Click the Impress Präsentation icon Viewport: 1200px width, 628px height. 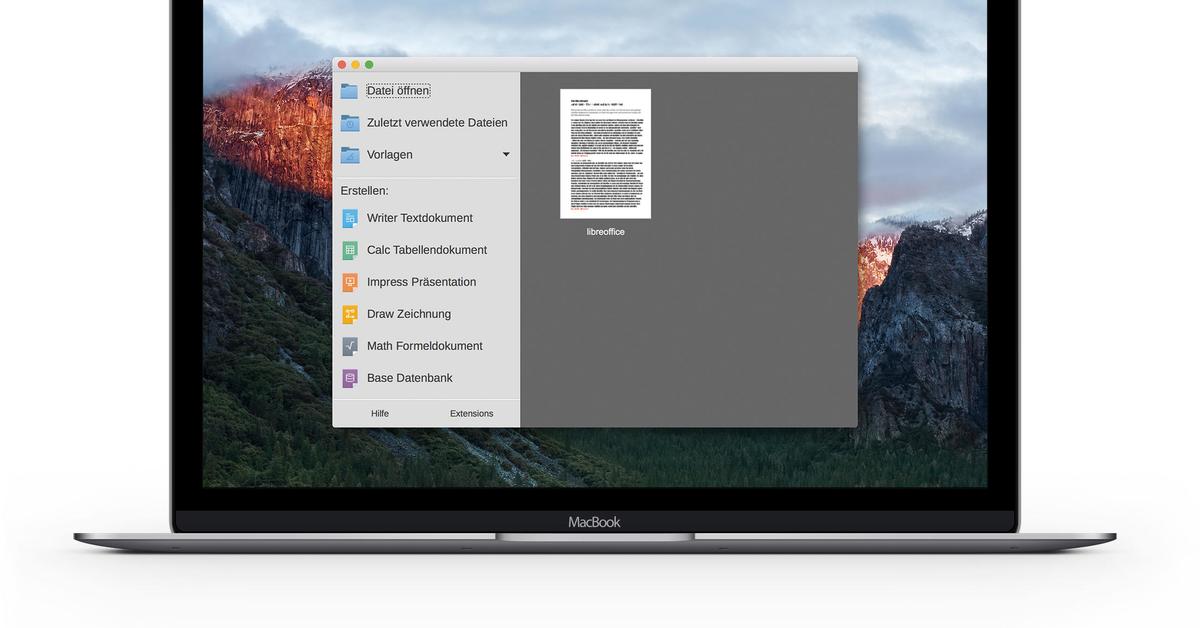(349, 282)
